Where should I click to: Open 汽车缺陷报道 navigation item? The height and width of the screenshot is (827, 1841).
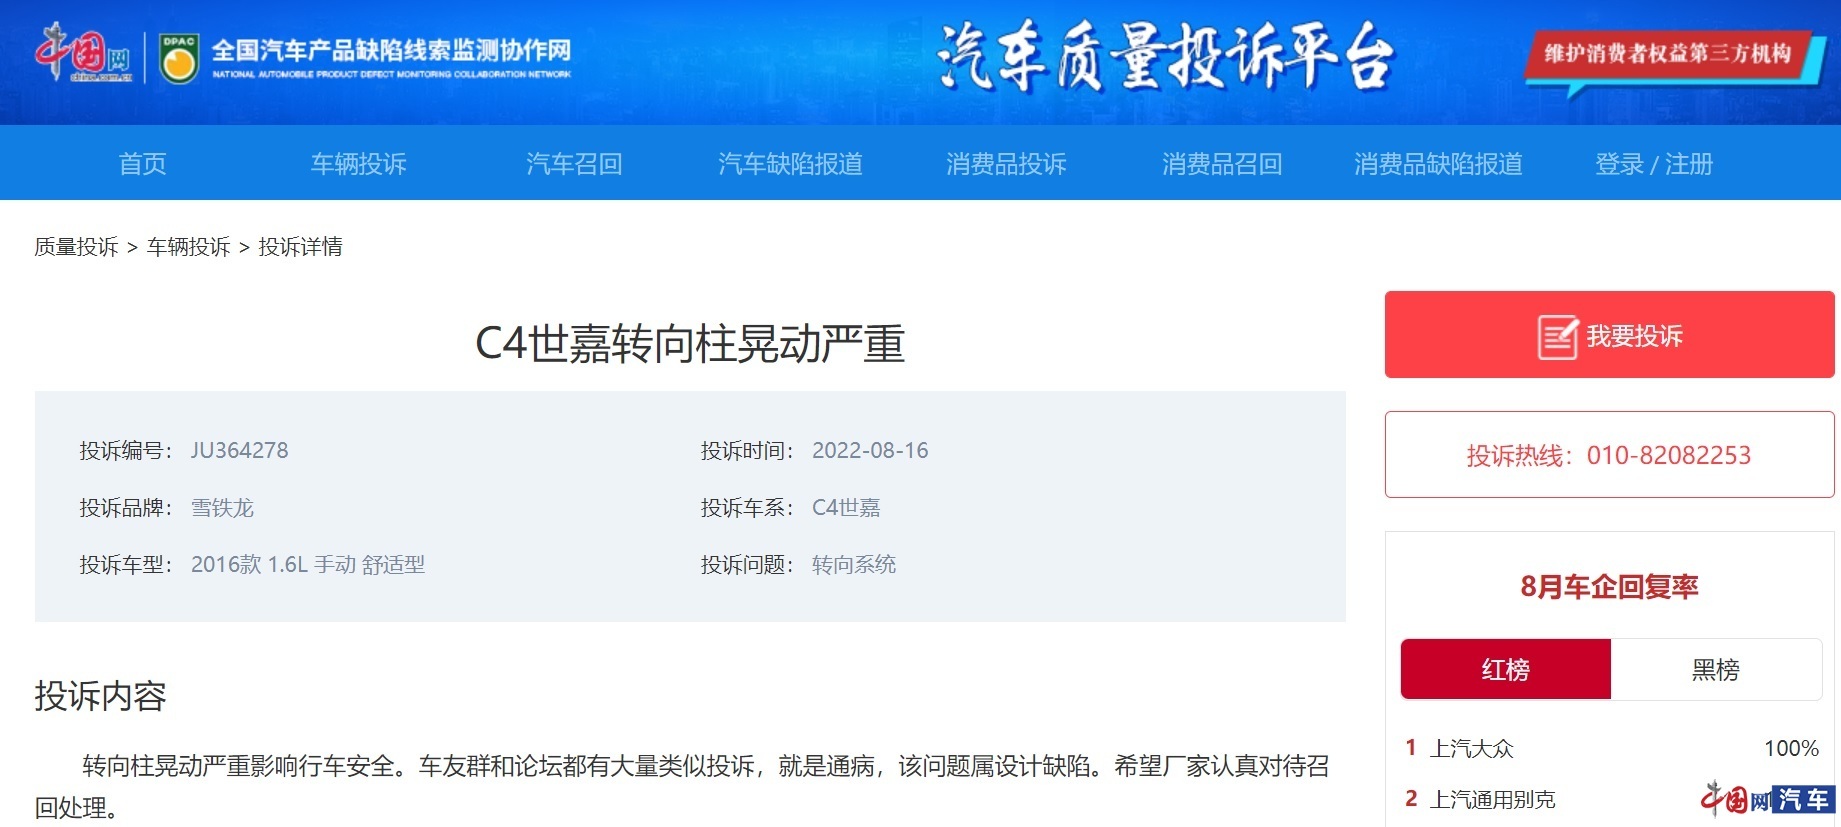pyautogui.click(x=791, y=164)
